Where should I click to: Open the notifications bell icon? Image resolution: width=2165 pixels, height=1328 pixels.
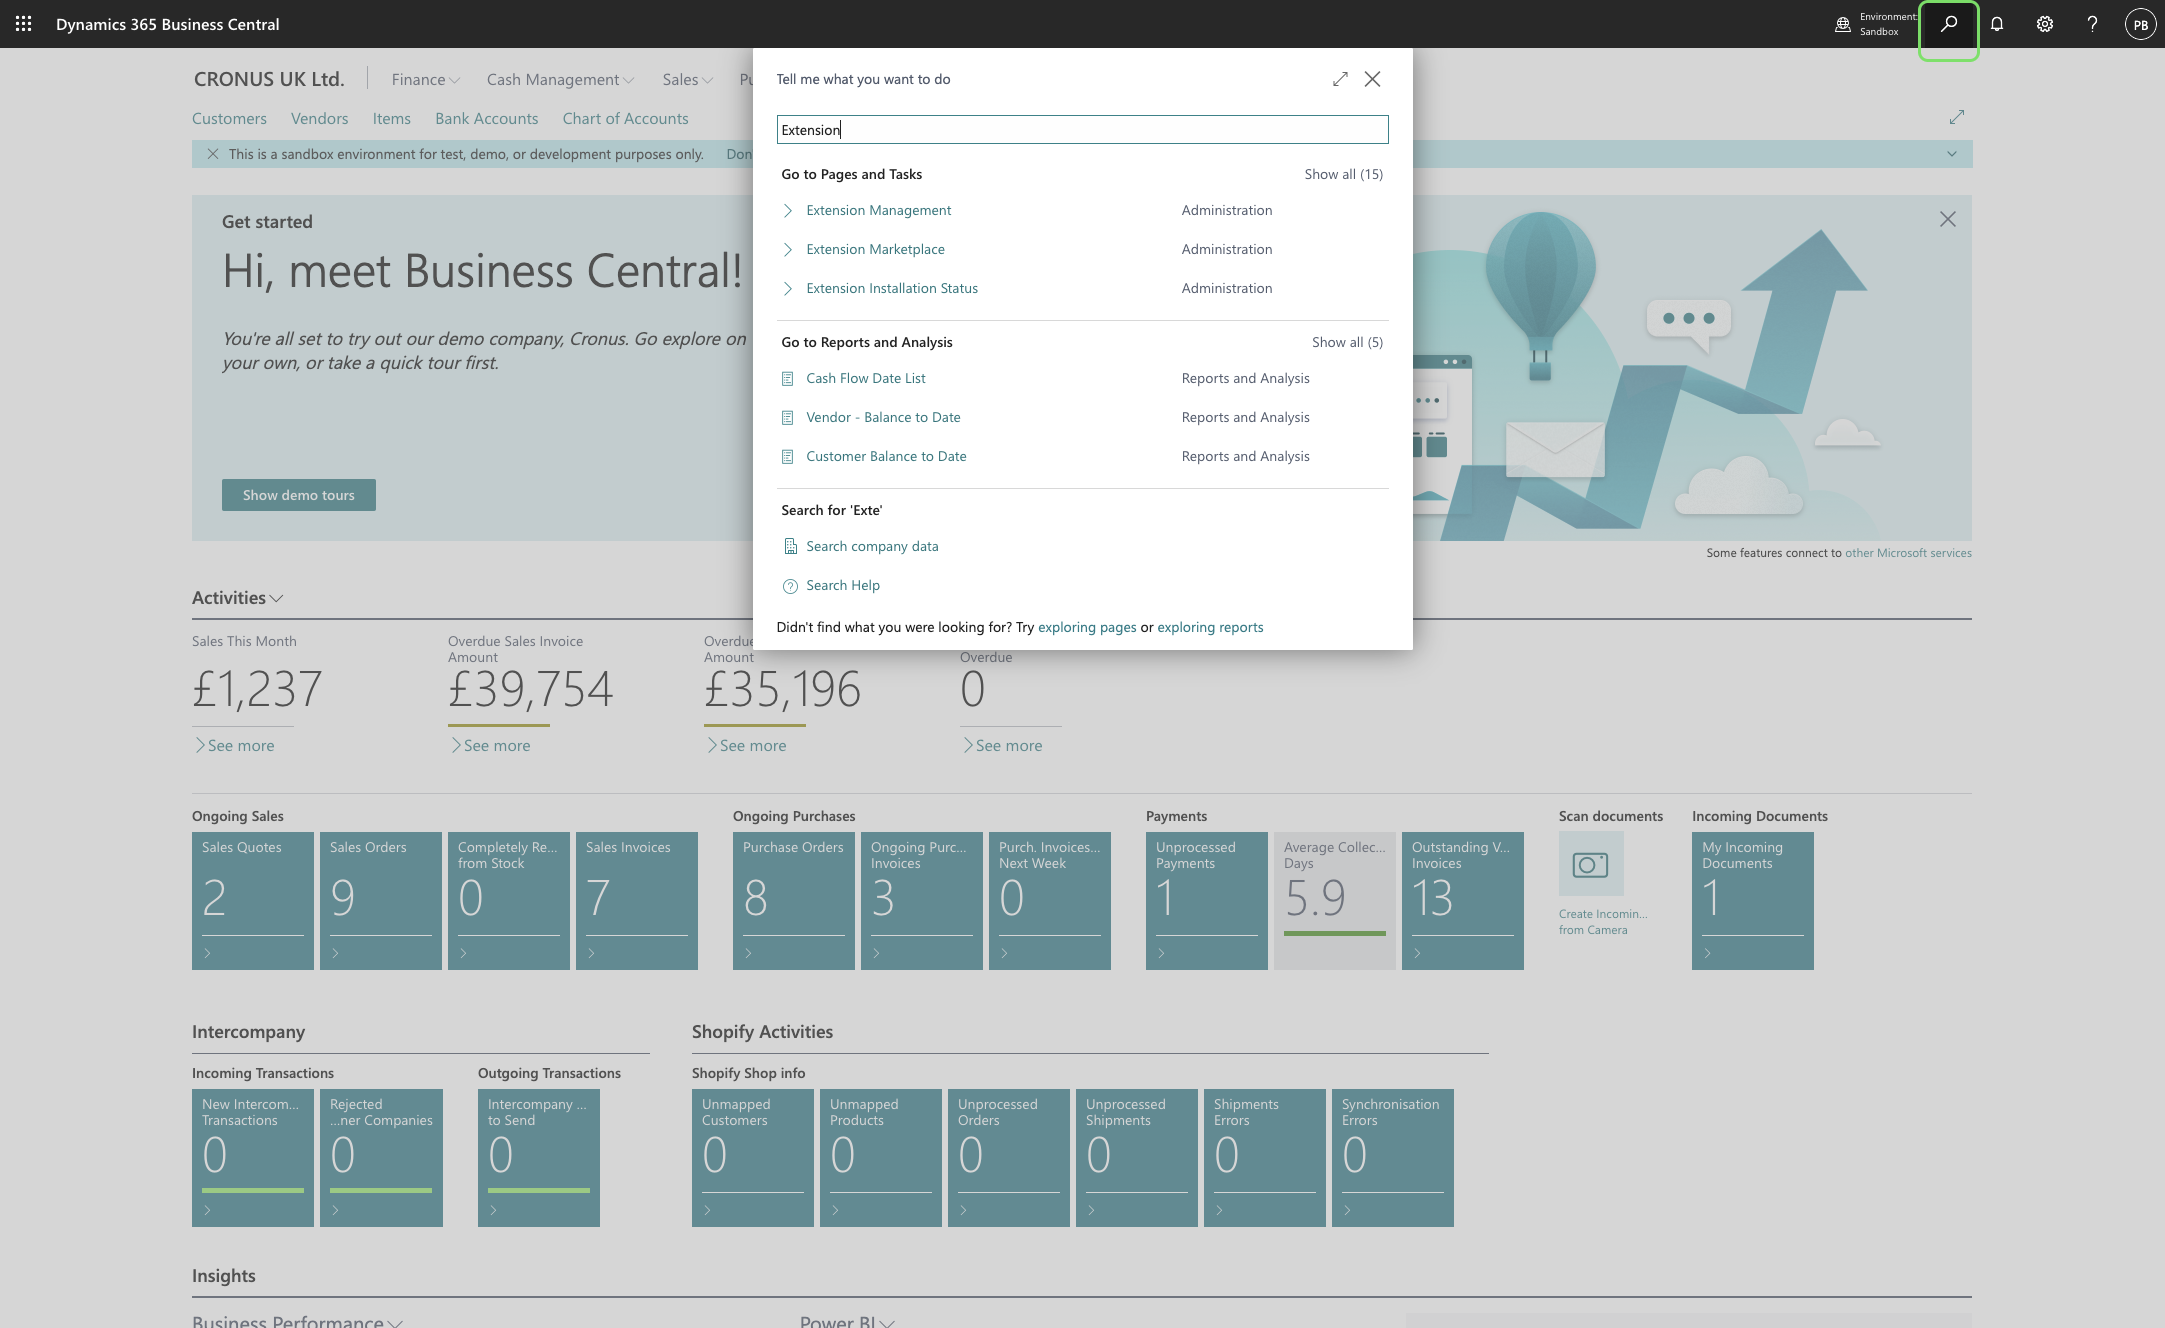coord(1997,24)
